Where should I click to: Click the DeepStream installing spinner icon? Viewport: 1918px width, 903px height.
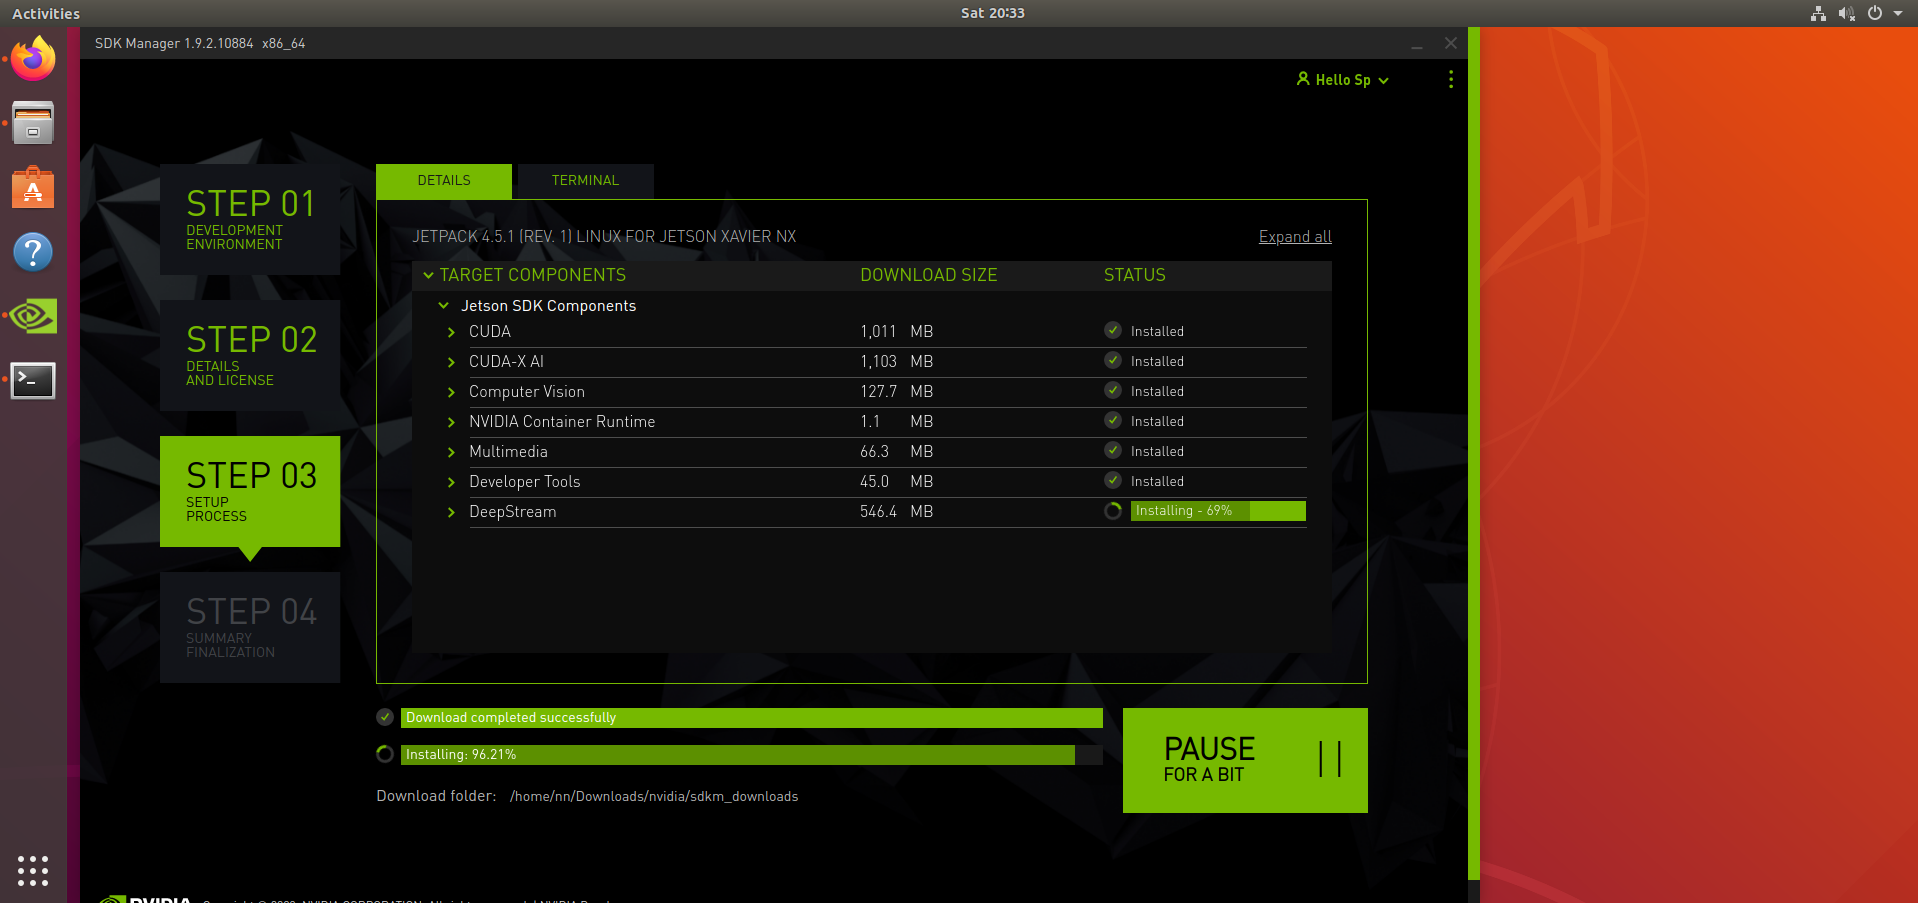point(1113,511)
